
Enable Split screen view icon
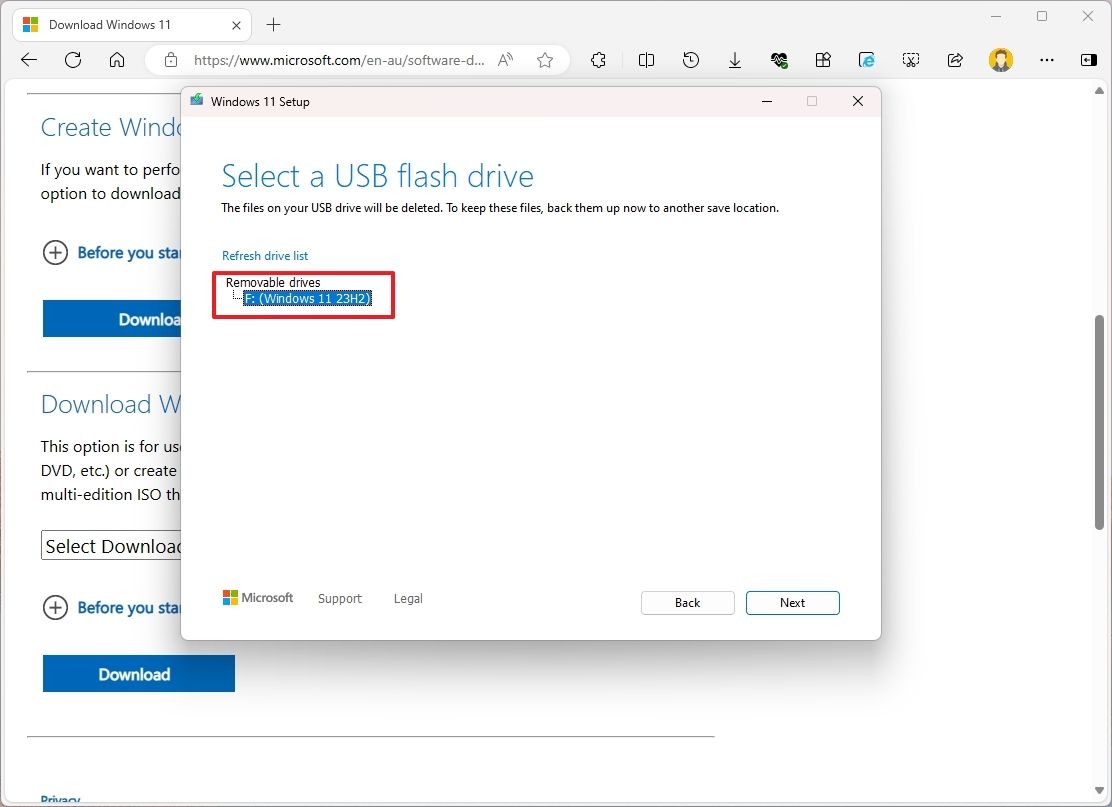coord(646,60)
